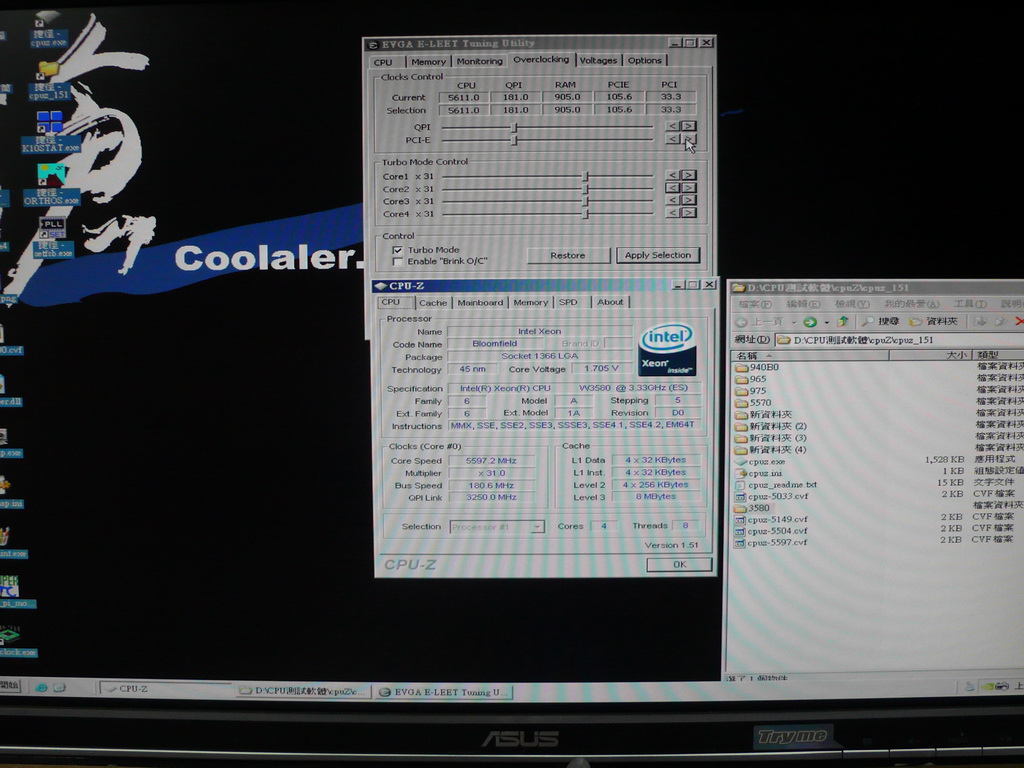This screenshot has width=1024, height=768.
Task: Decrease PCI-E clock with left arrow button
Action: (673, 139)
